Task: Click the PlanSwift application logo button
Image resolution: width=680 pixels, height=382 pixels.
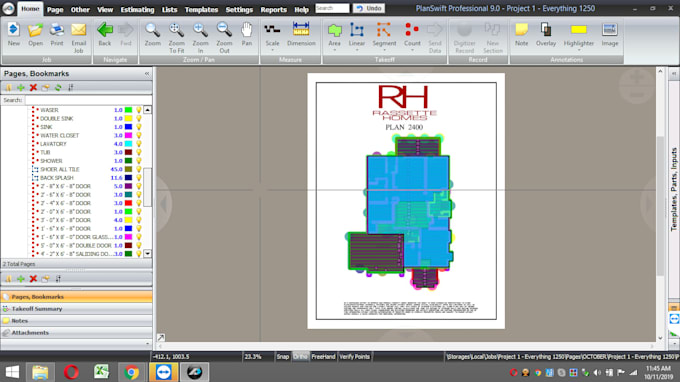Action: (x=8, y=8)
